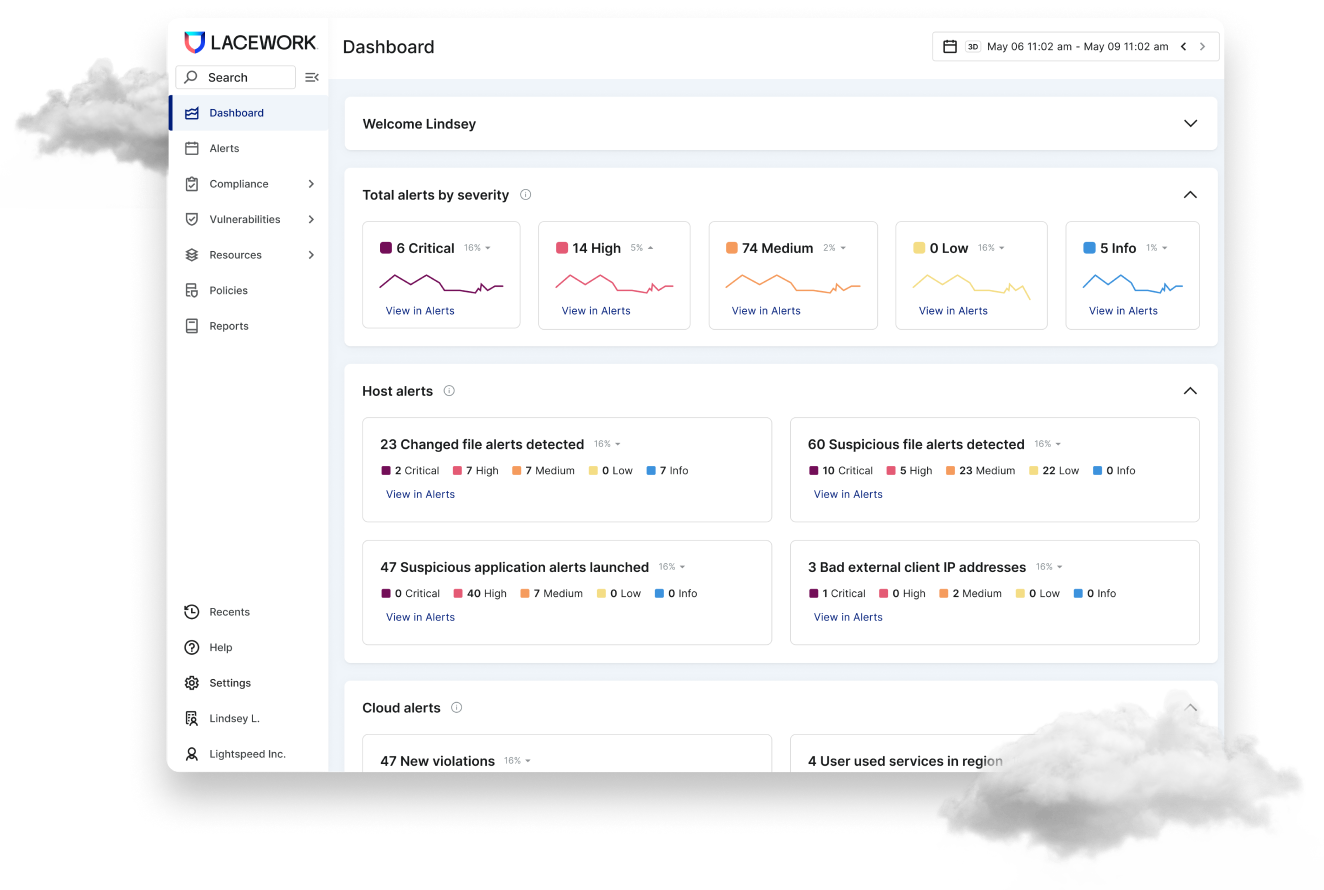The height and width of the screenshot is (890, 1324).
Task: Go to next date range with right arrow
Action: 1203,46
